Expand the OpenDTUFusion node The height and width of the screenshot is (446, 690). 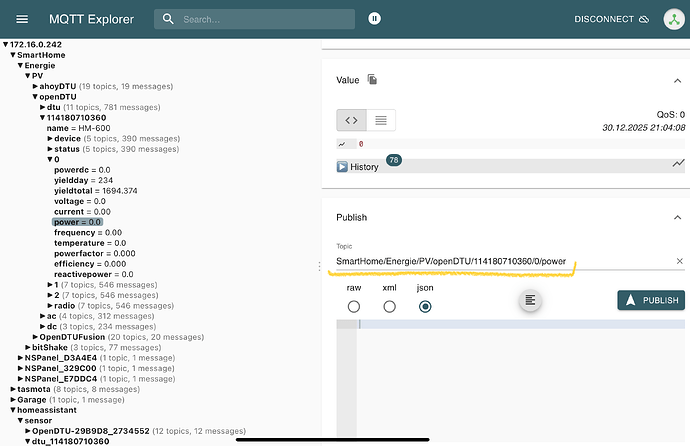pos(35,337)
